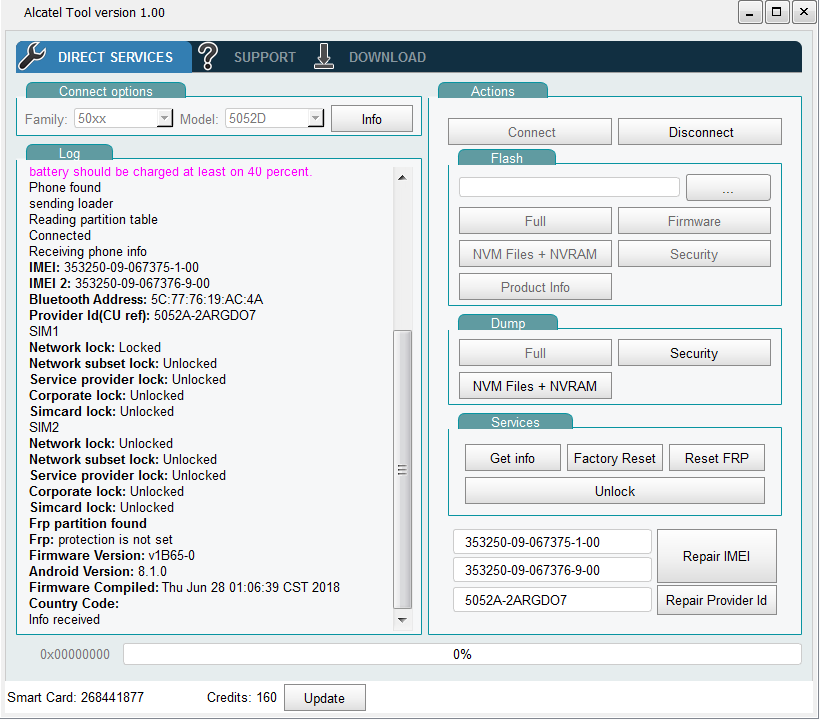Minimize the Alcatel Tool window
This screenshot has height=720, width=820.
[750, 13]
